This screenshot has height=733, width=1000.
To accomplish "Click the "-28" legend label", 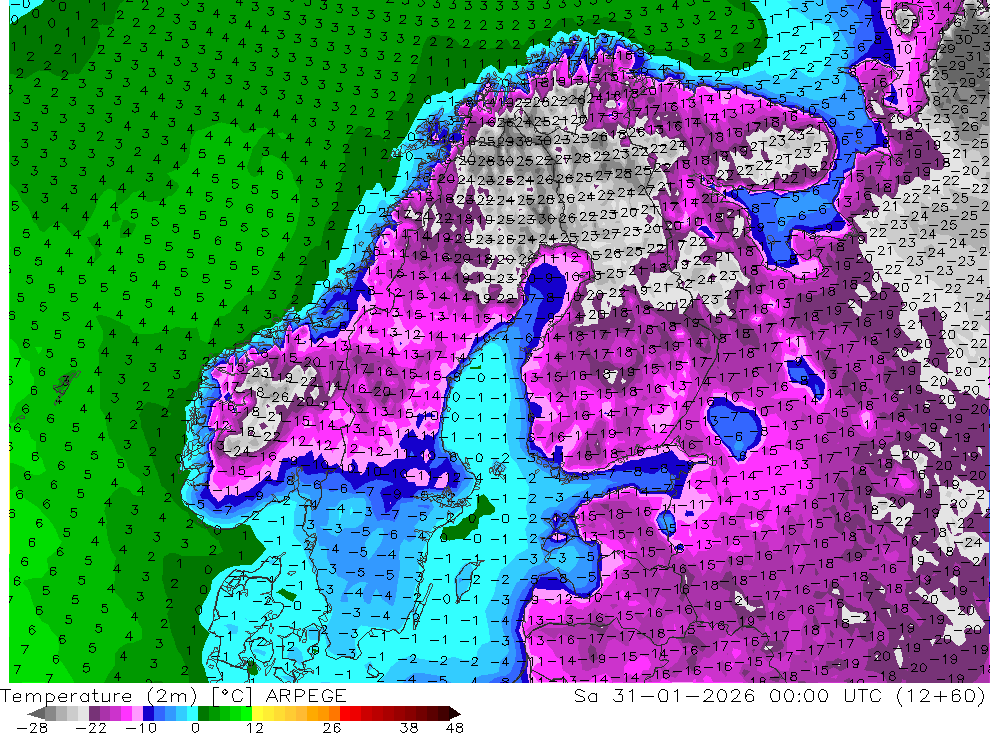I will pyautogui.click(x=32, y=728).
